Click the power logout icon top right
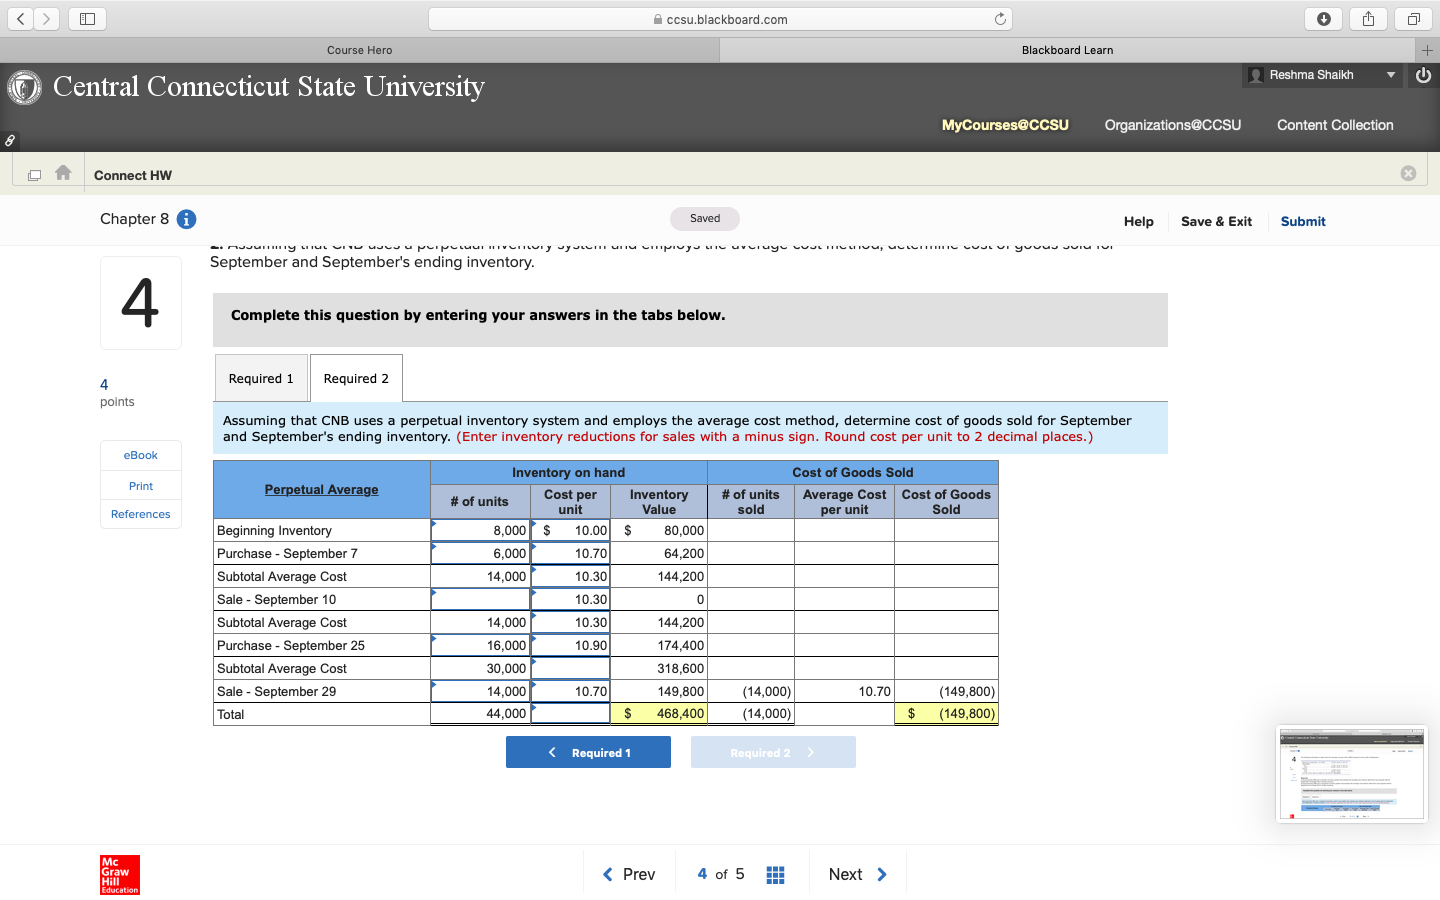 [1423, 74]
